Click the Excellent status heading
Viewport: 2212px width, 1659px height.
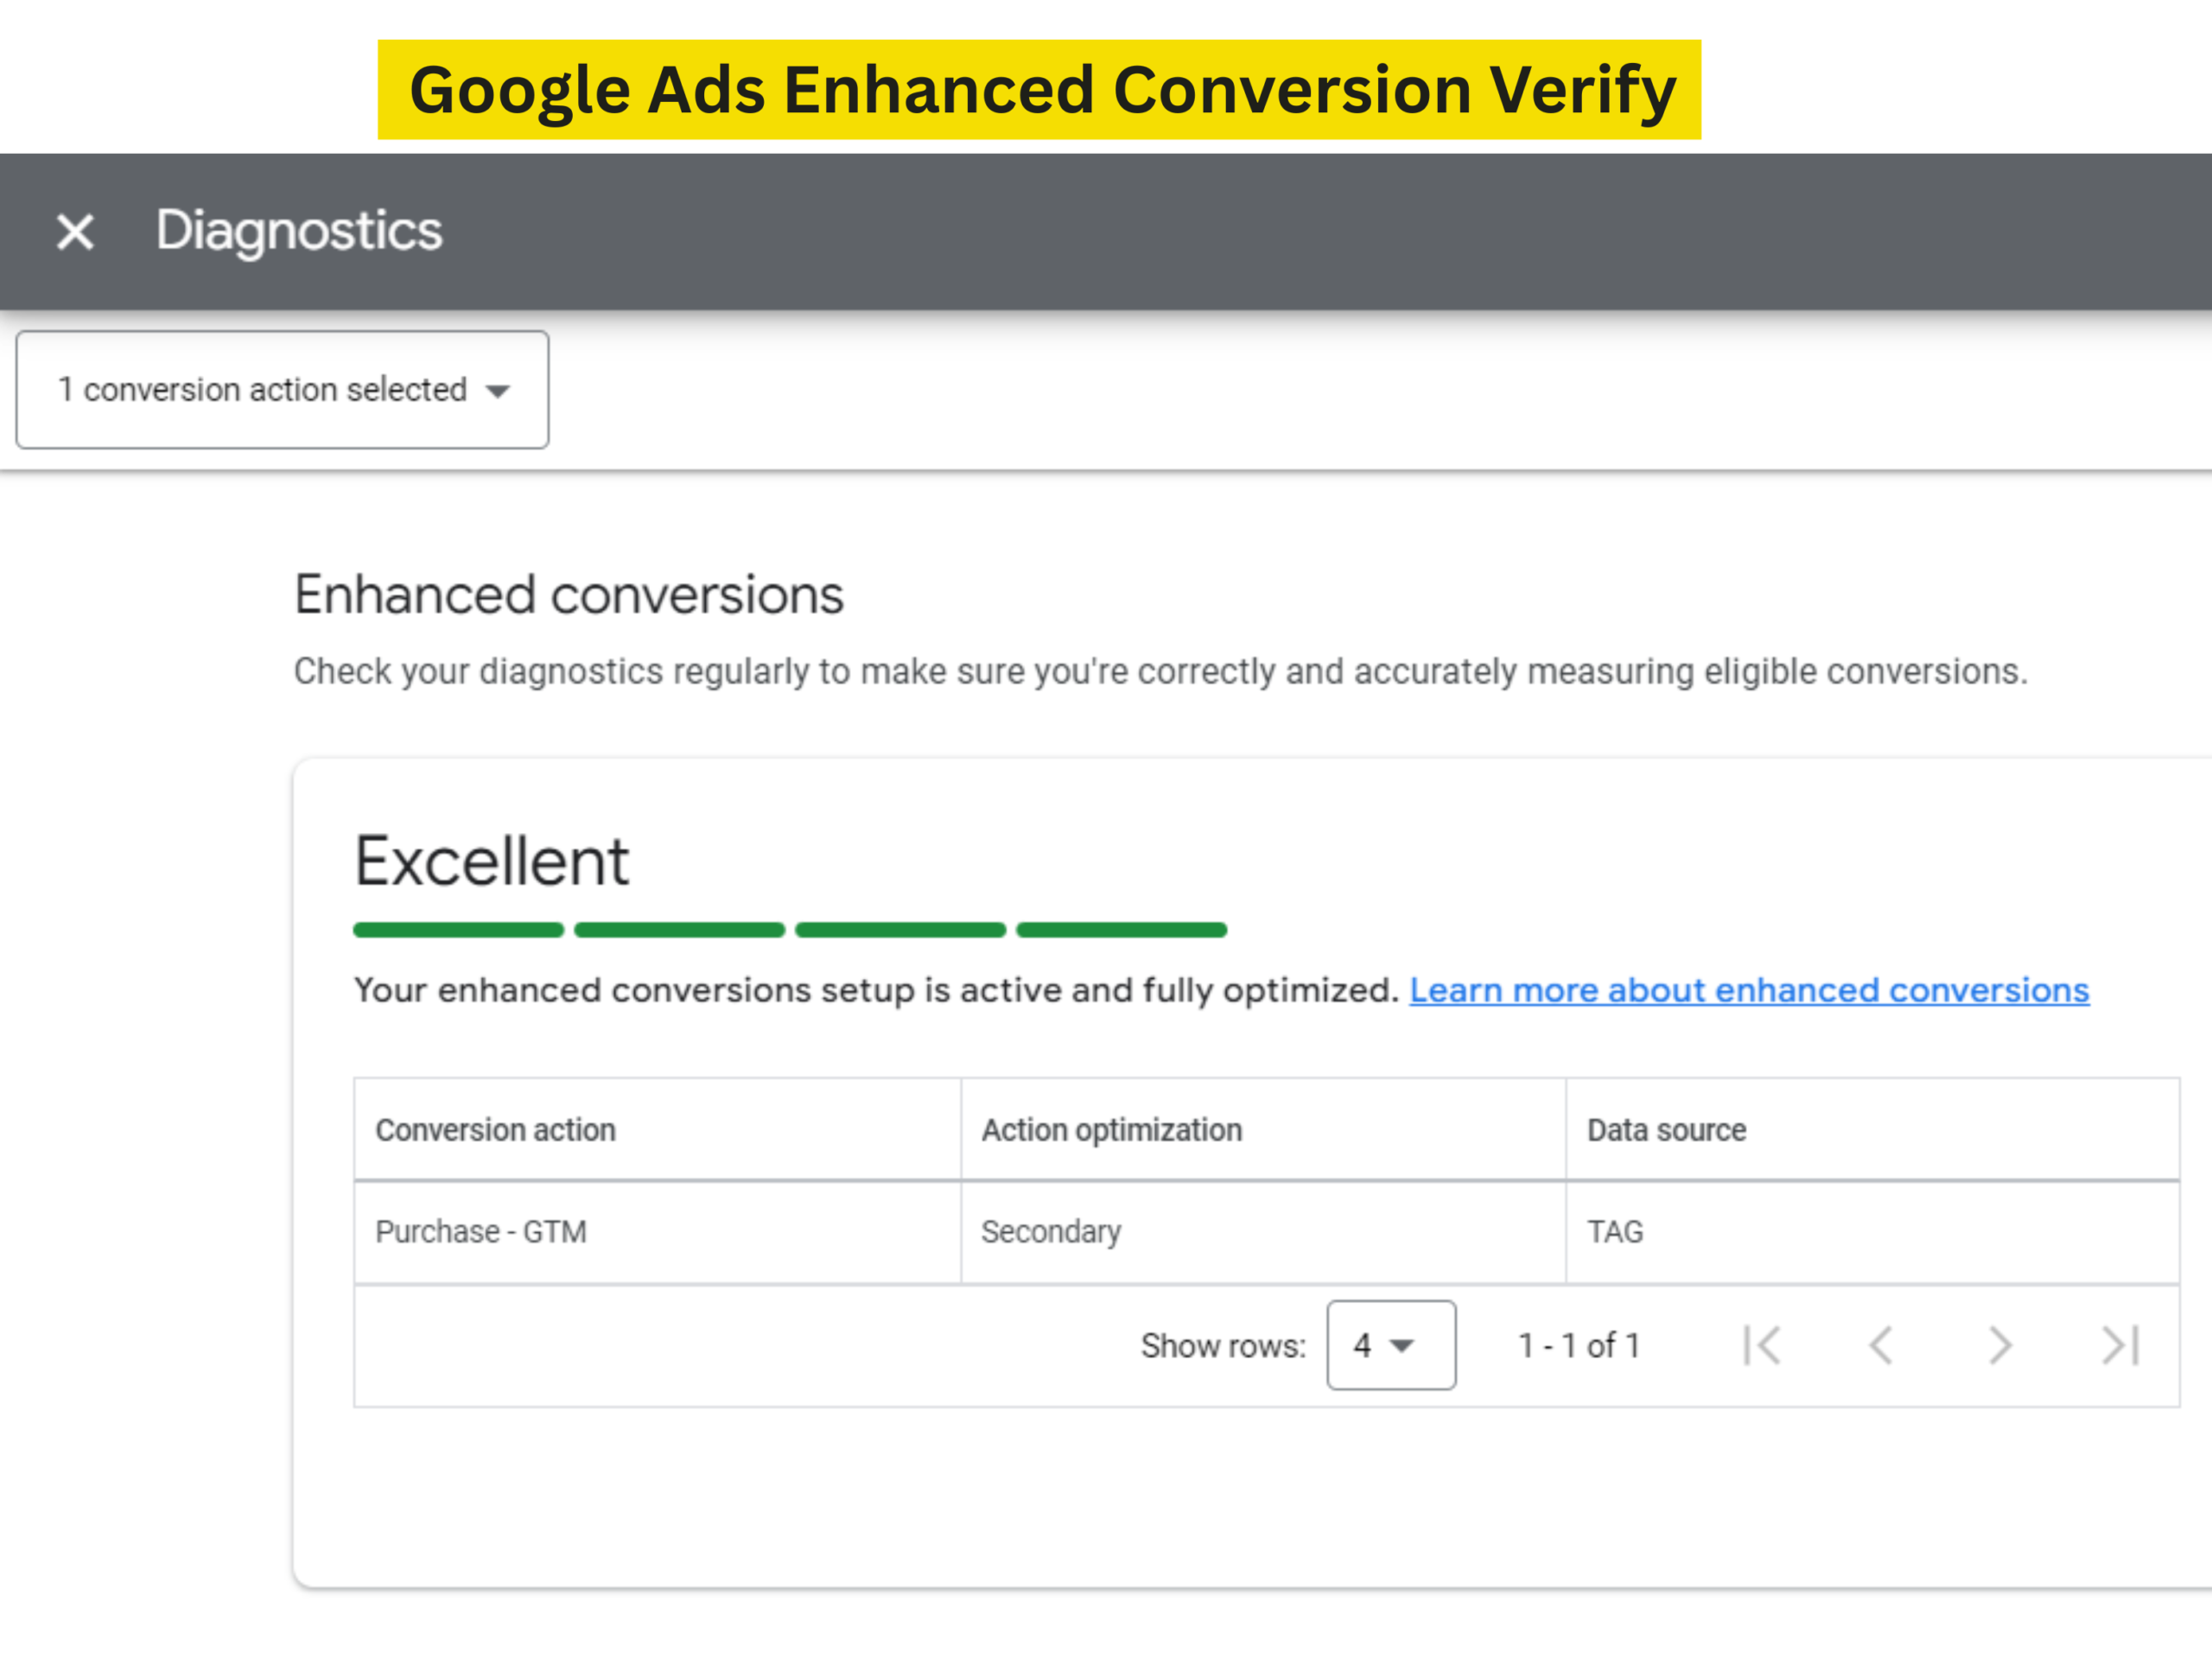click(x=492, y=861)
